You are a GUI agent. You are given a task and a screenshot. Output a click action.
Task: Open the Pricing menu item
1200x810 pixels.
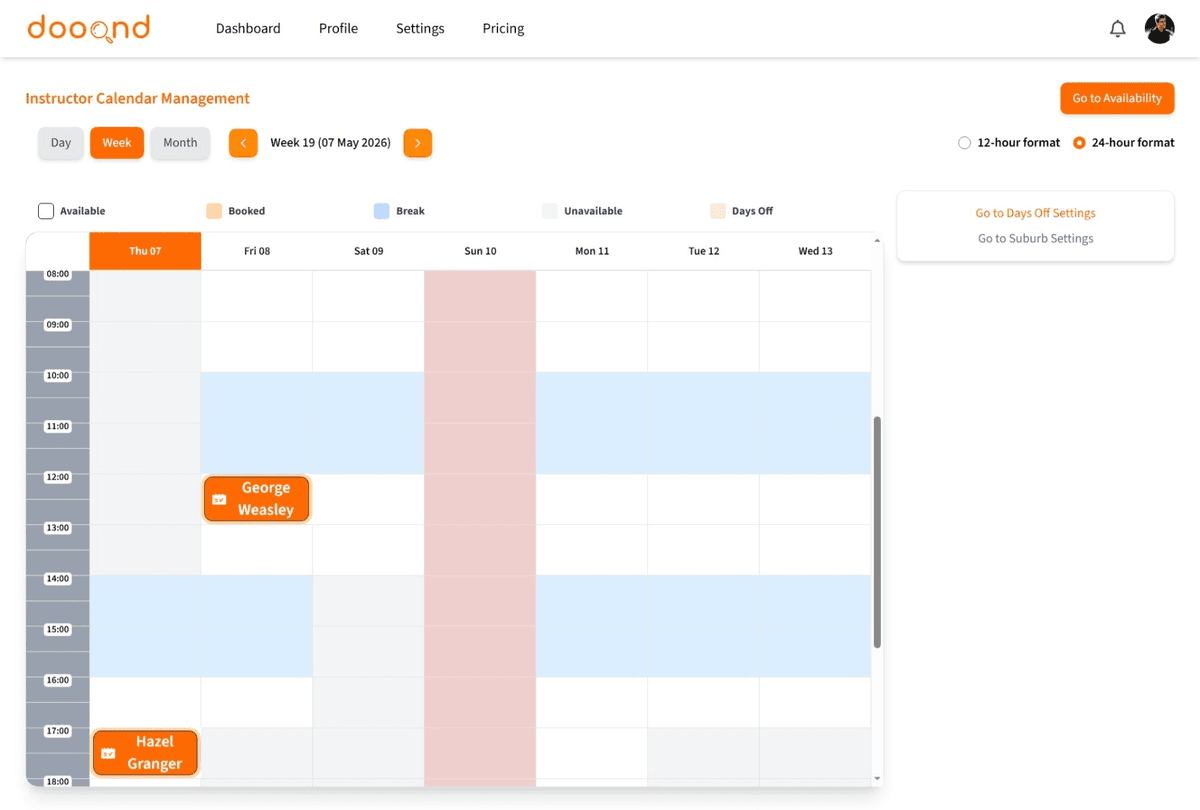pos(503,28)
